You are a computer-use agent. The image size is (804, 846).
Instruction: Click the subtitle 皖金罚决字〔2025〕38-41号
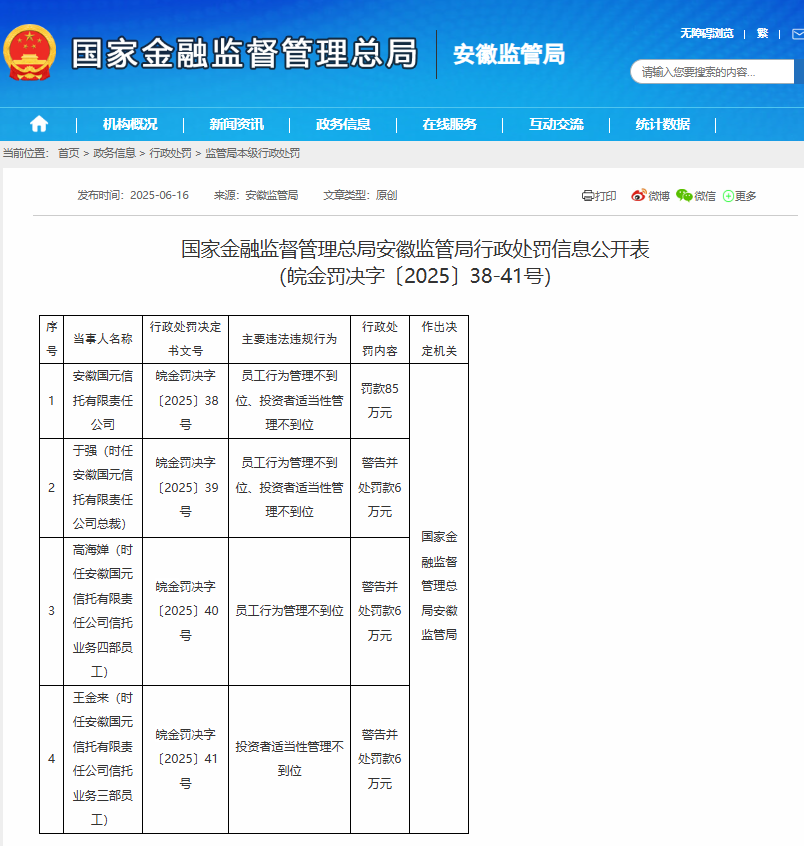pos(415,276)
